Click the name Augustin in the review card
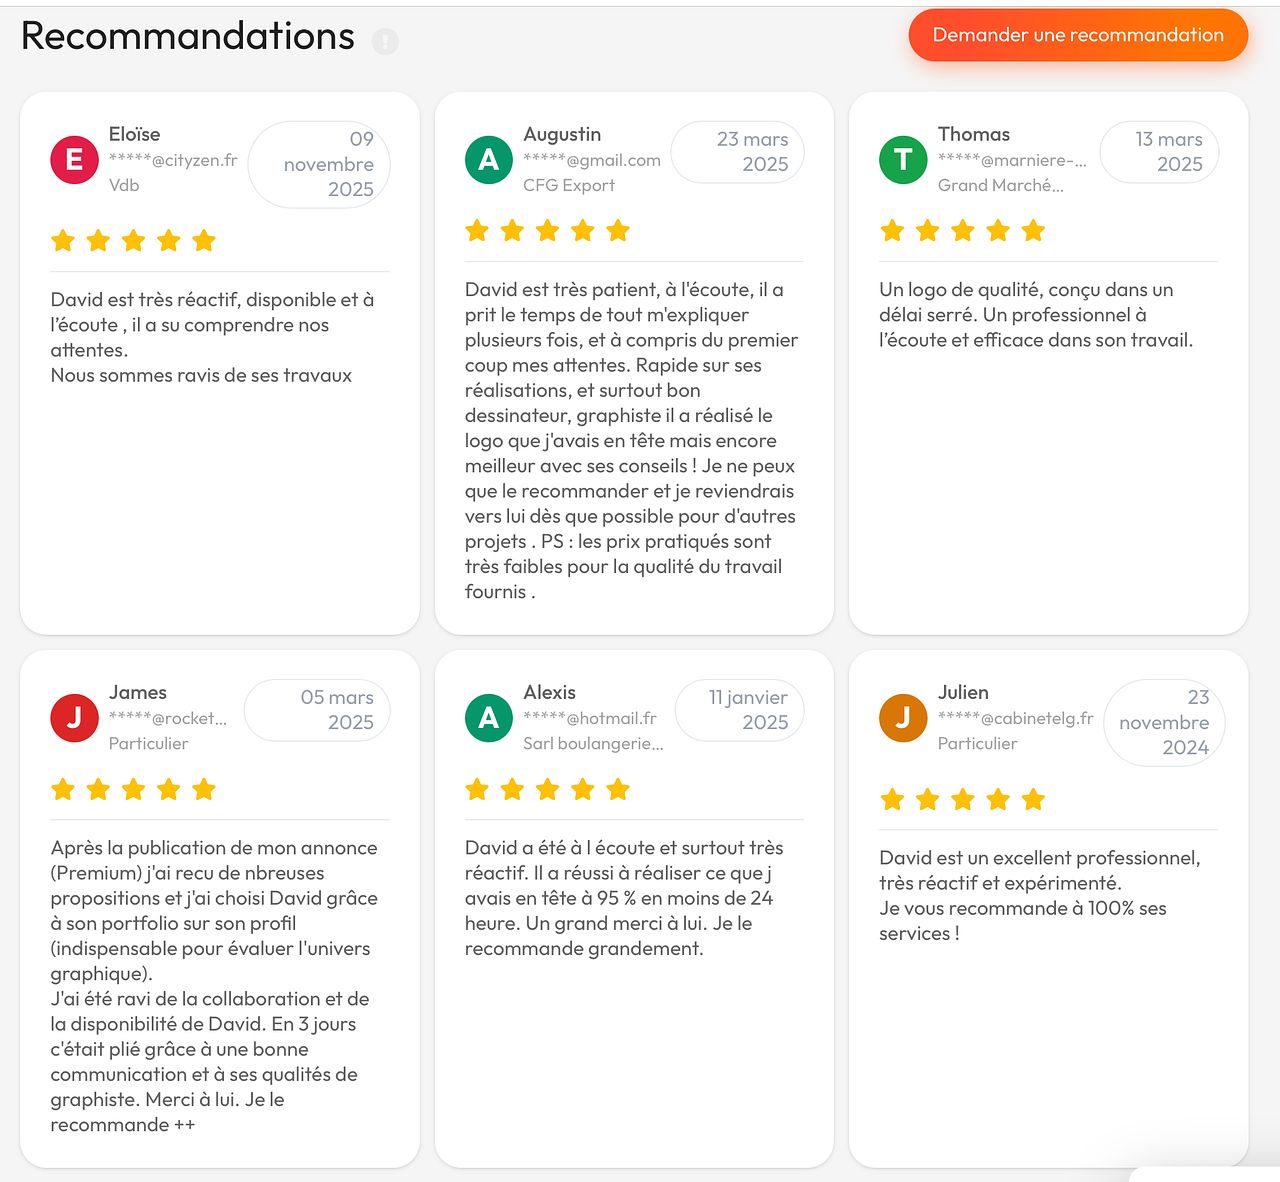The height and width of the screenshot is (1182, 1280). 562,134
